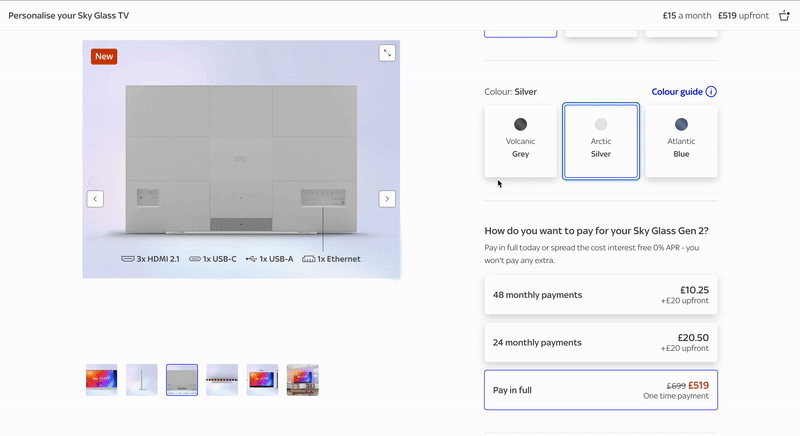This screenshot has height=436, width=800.
Task: Click '£519 upfront' in header
Action: (x=743, y=16)
